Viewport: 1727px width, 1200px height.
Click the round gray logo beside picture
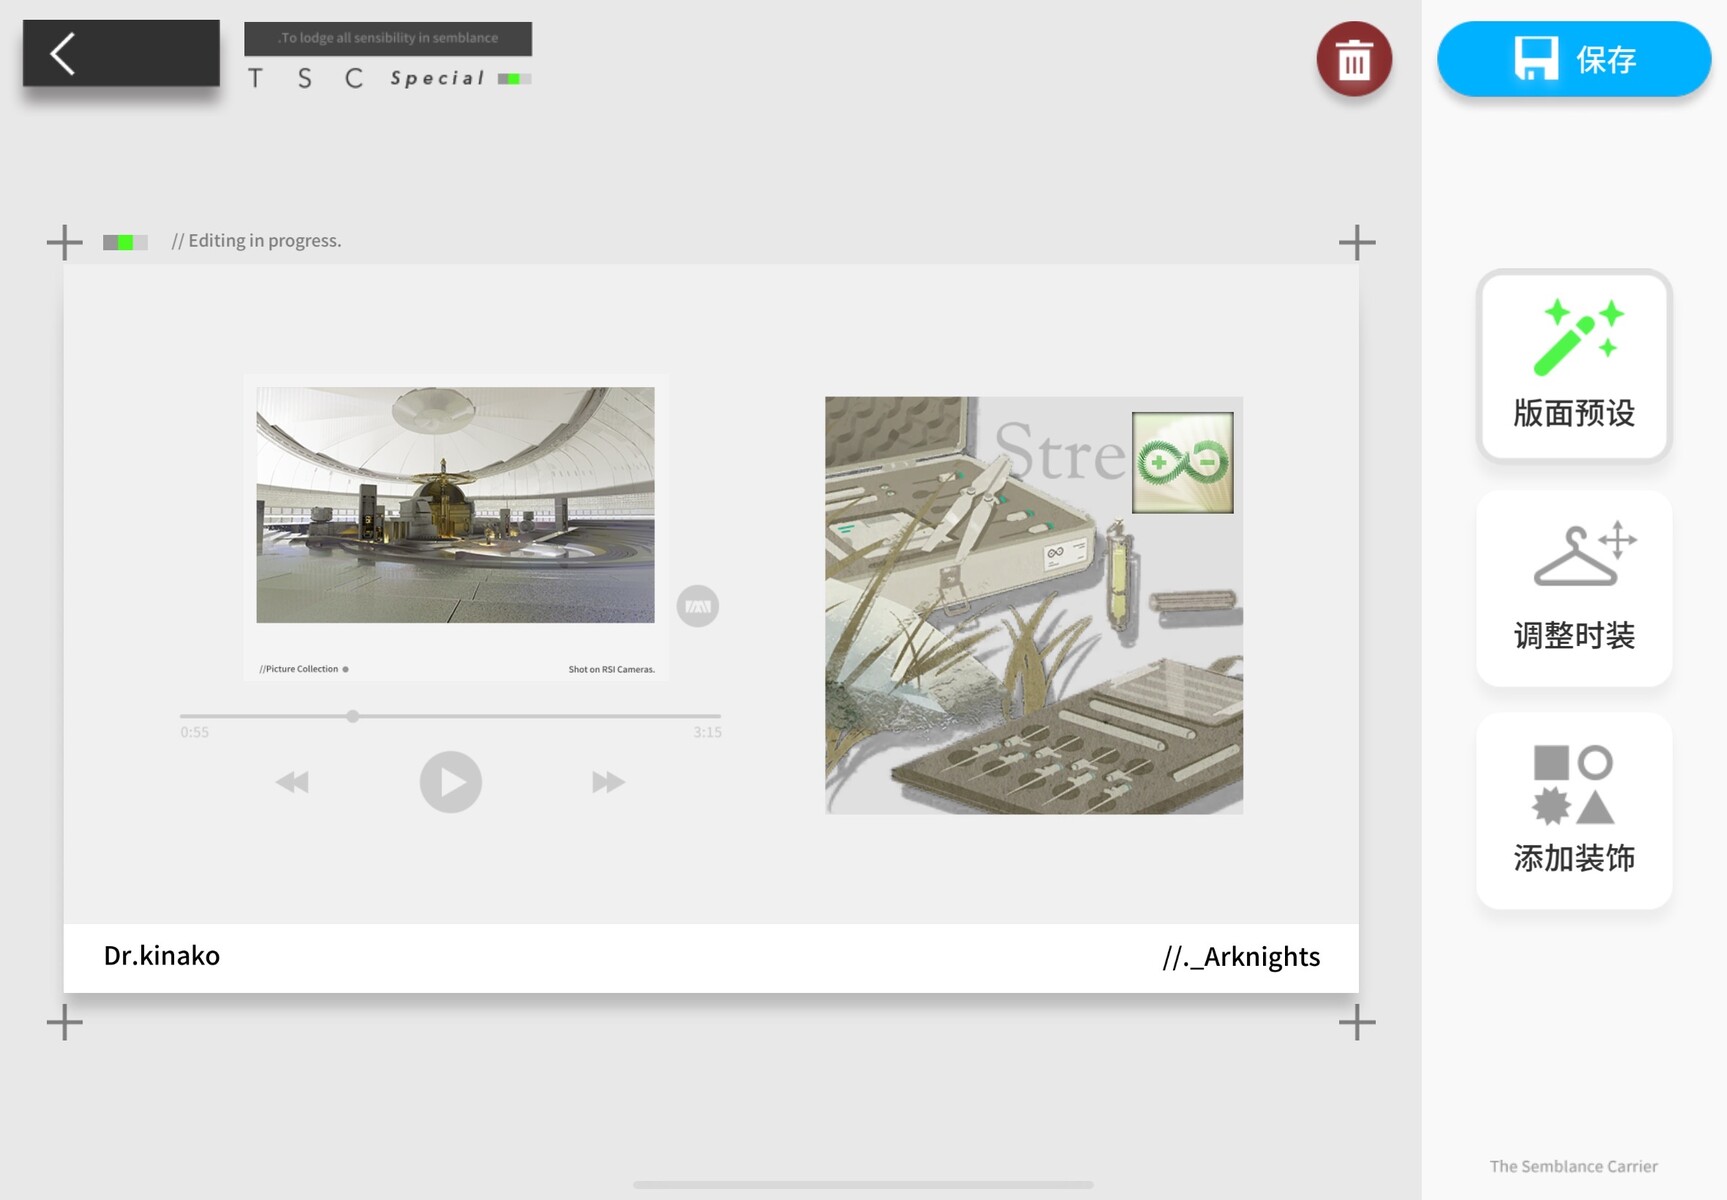tap(697, 606)
